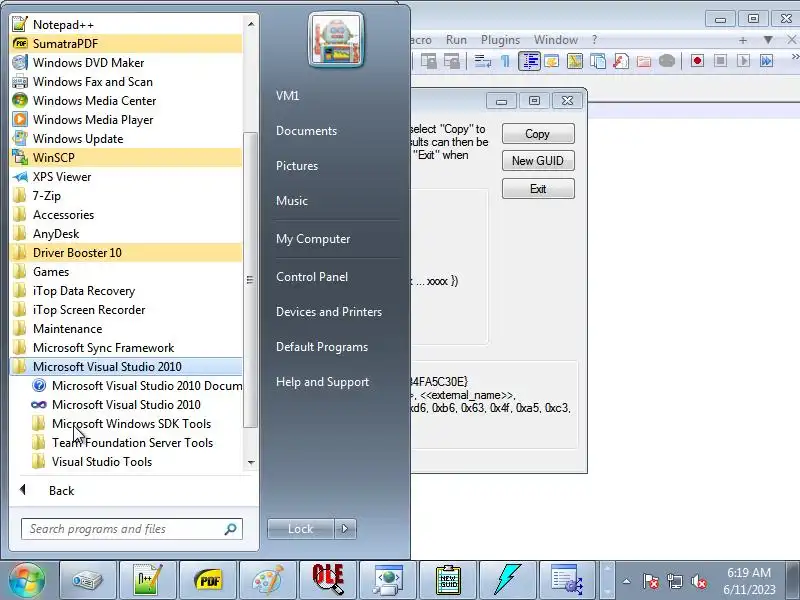Open SumatraPDF PDF icon on the taskbar
Screen dimensions: 800x600
point(208,580)
